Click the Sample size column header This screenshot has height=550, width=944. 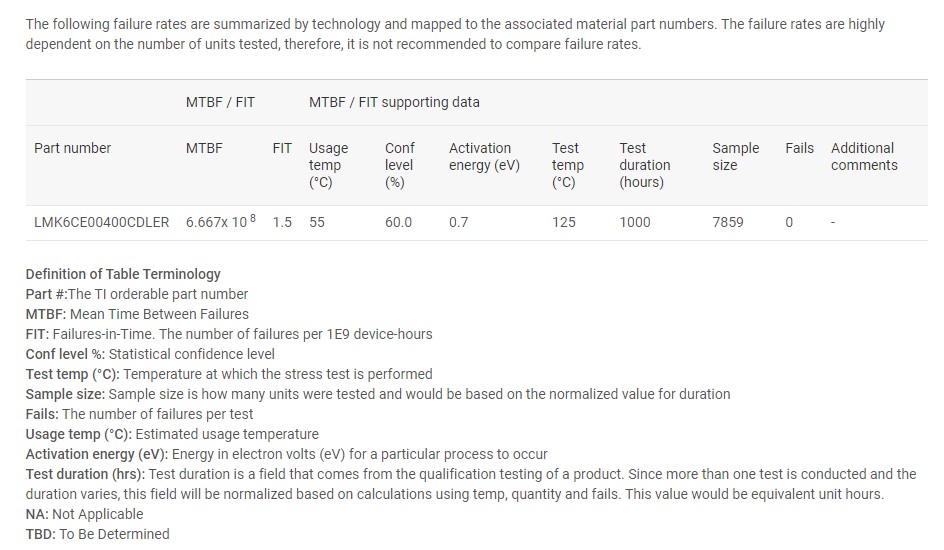[735, 157]
